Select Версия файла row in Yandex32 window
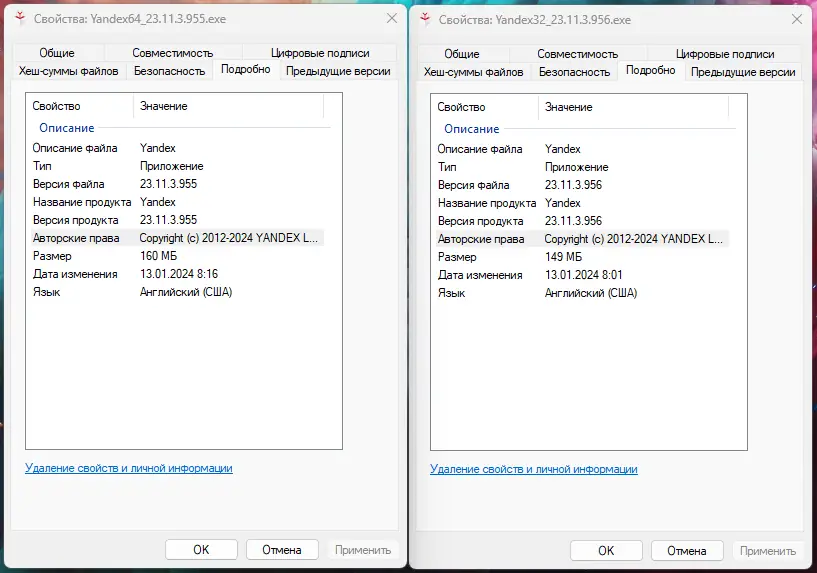This screenshot has height=573, width=817. [x=473, y=185]
